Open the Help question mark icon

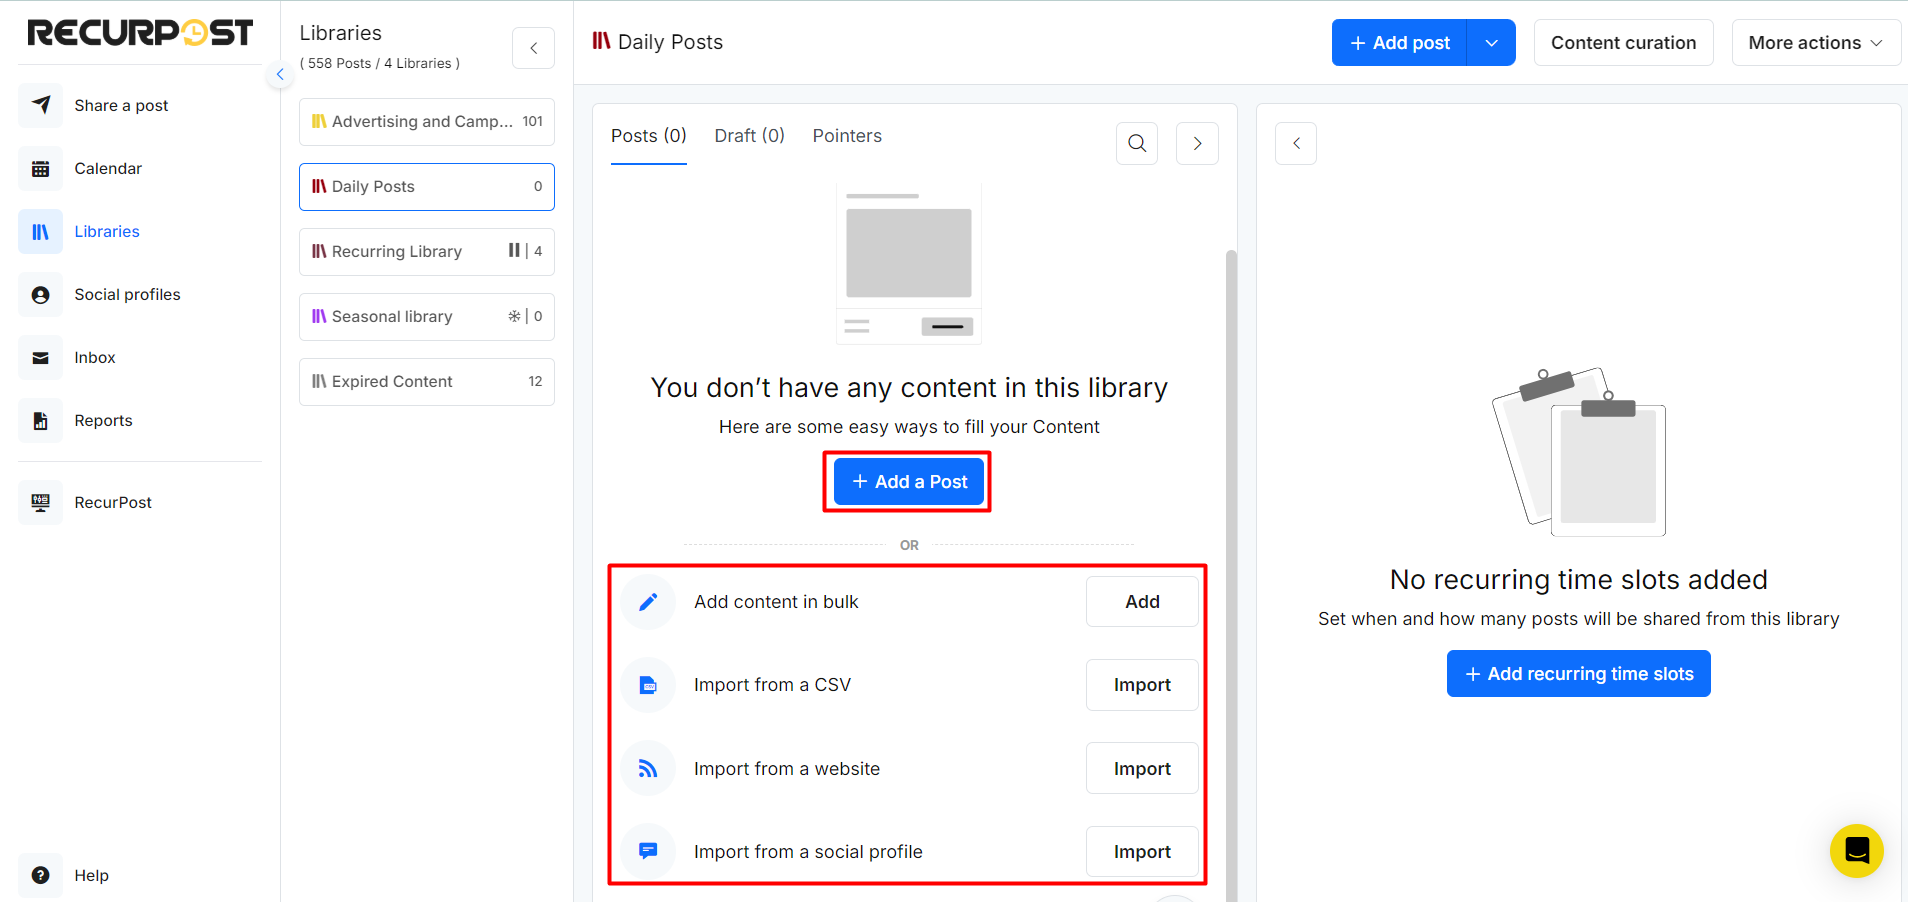[x=41, y=875]
